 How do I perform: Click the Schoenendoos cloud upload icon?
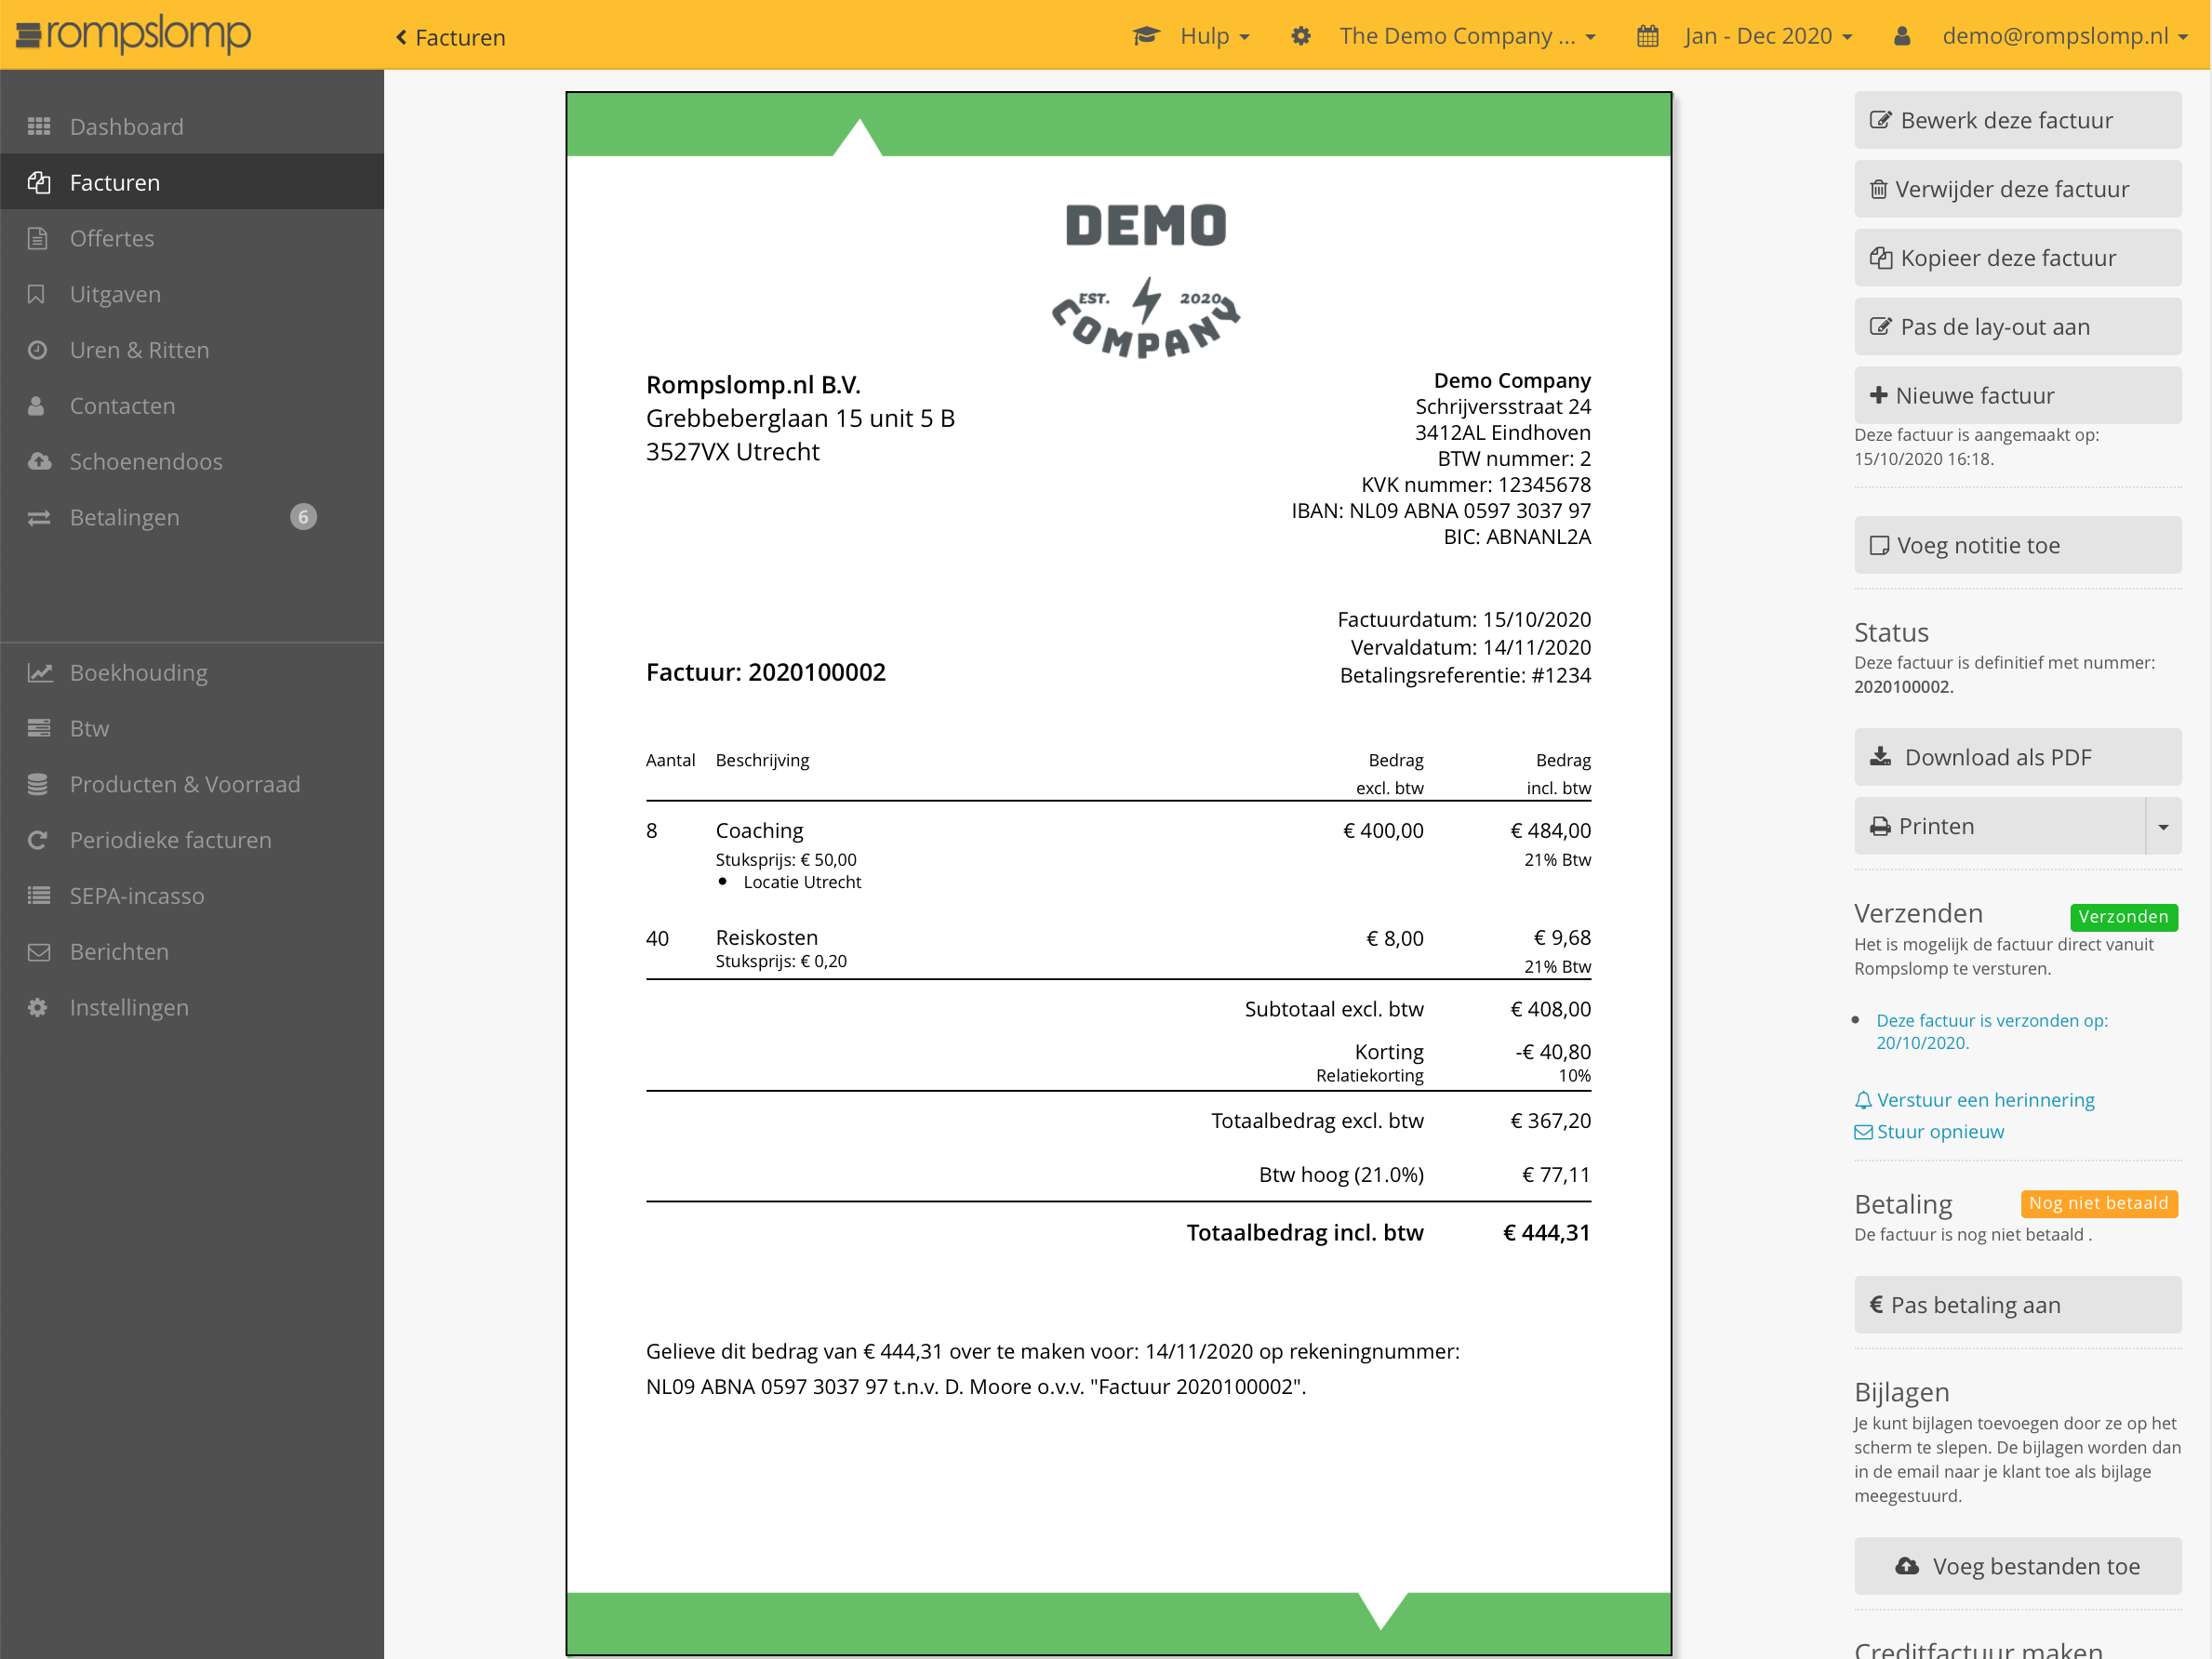click(x=39, y=461)
